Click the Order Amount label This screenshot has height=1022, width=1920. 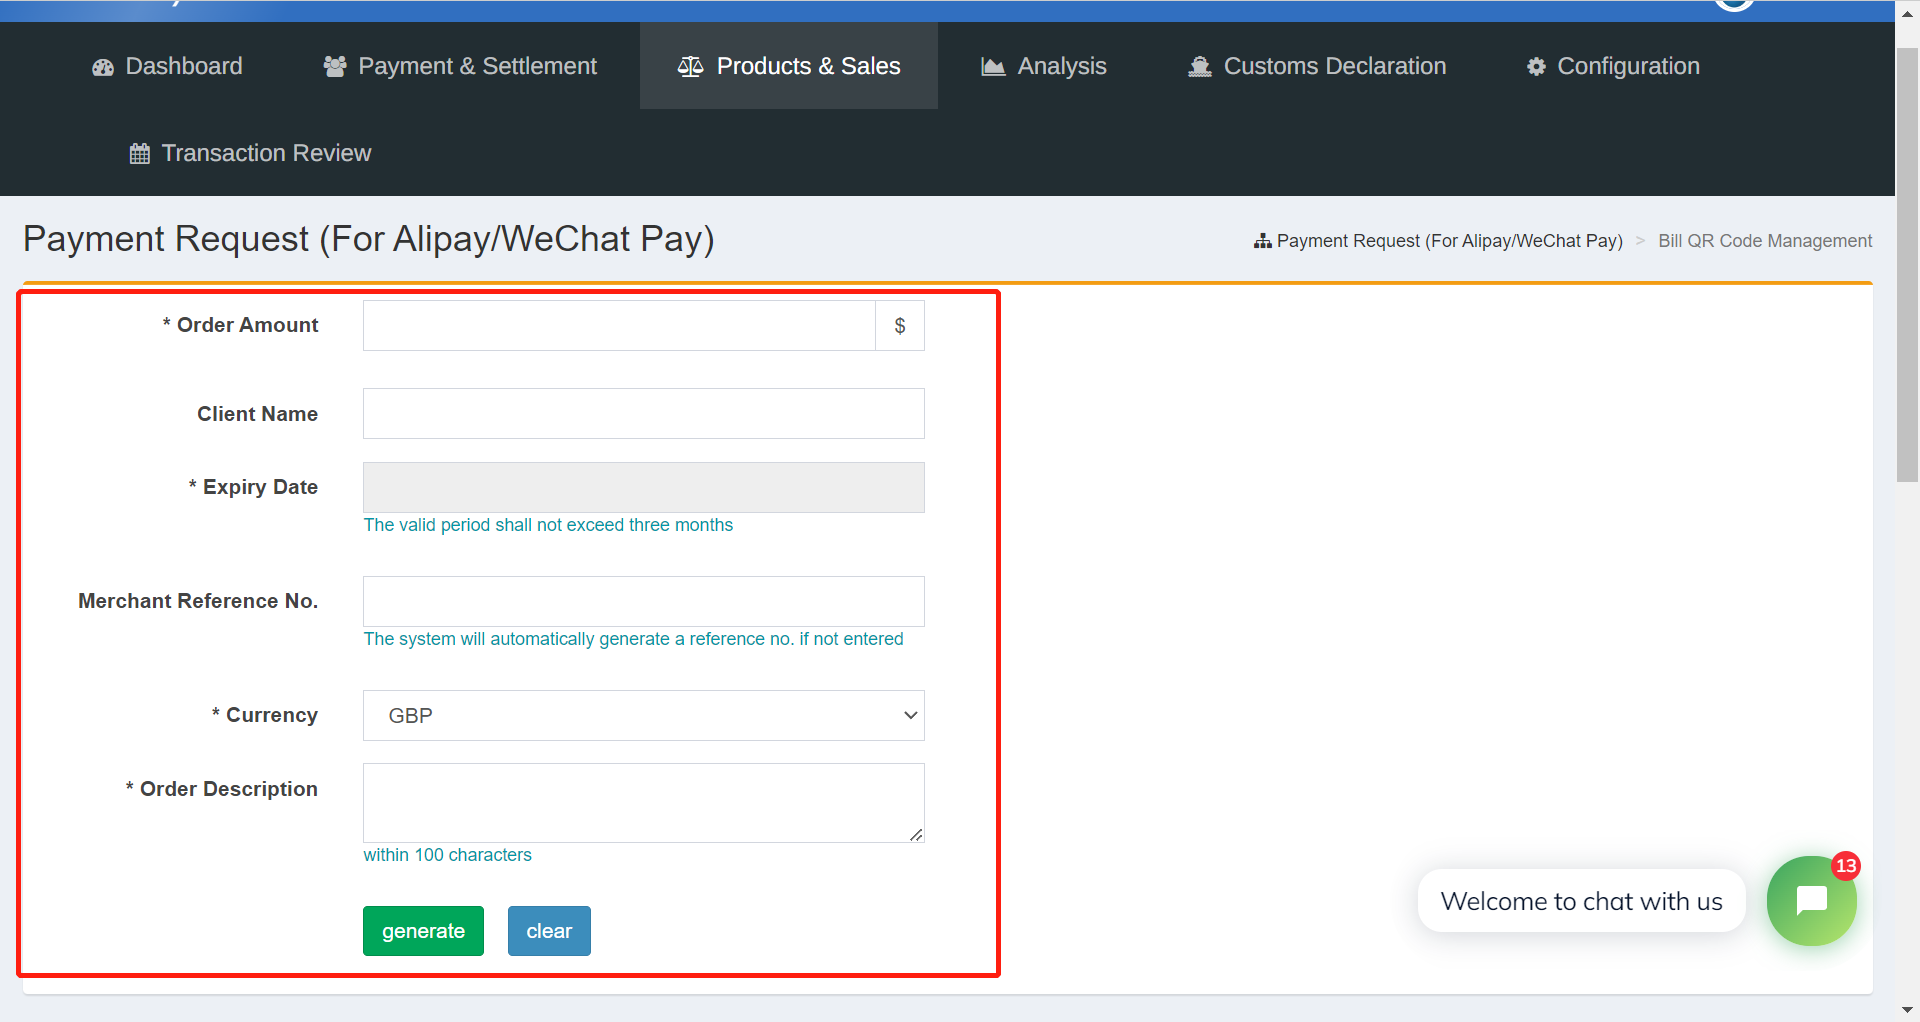[x=240, y=325]
